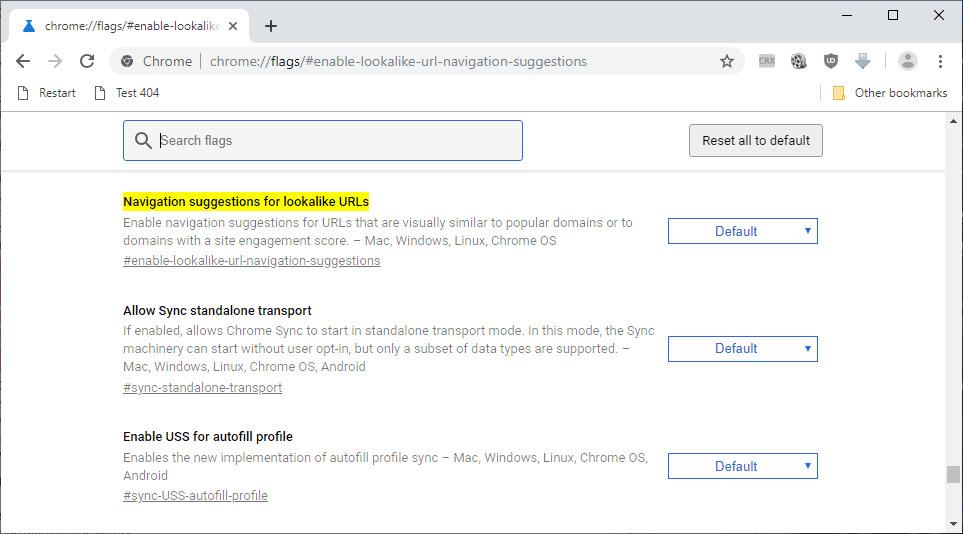
Task: Reload the flags page
Action: (x=87, y=61)
